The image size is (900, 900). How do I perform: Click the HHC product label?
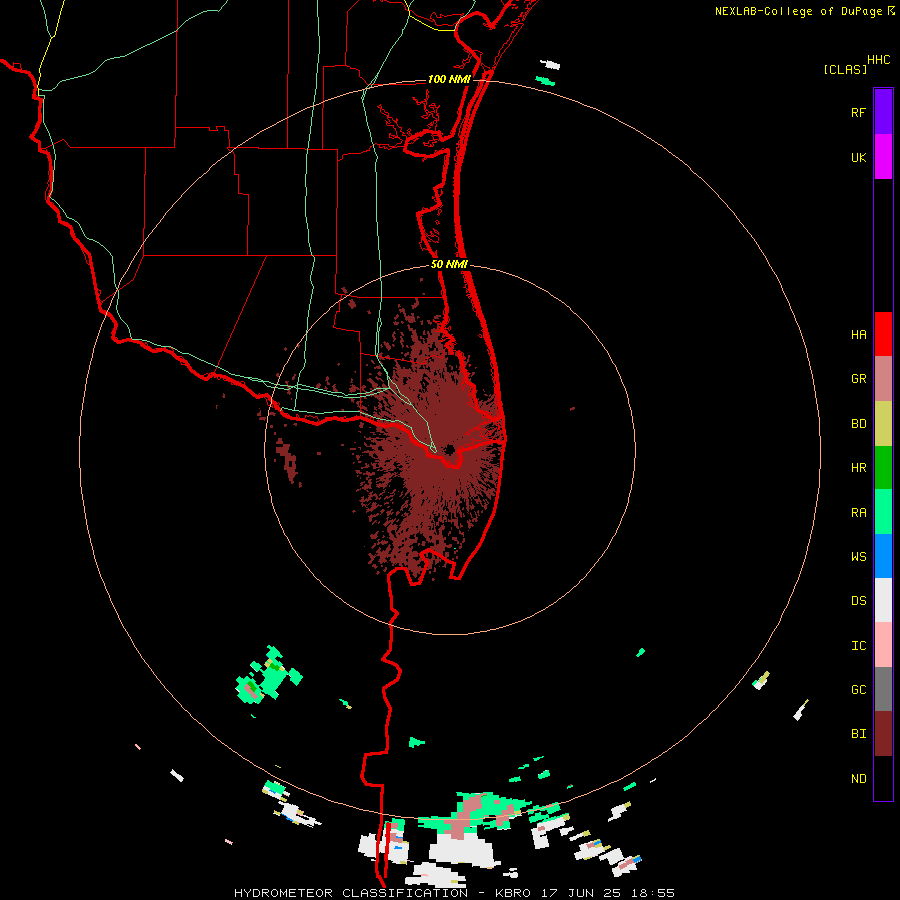[x=879, y=60]
